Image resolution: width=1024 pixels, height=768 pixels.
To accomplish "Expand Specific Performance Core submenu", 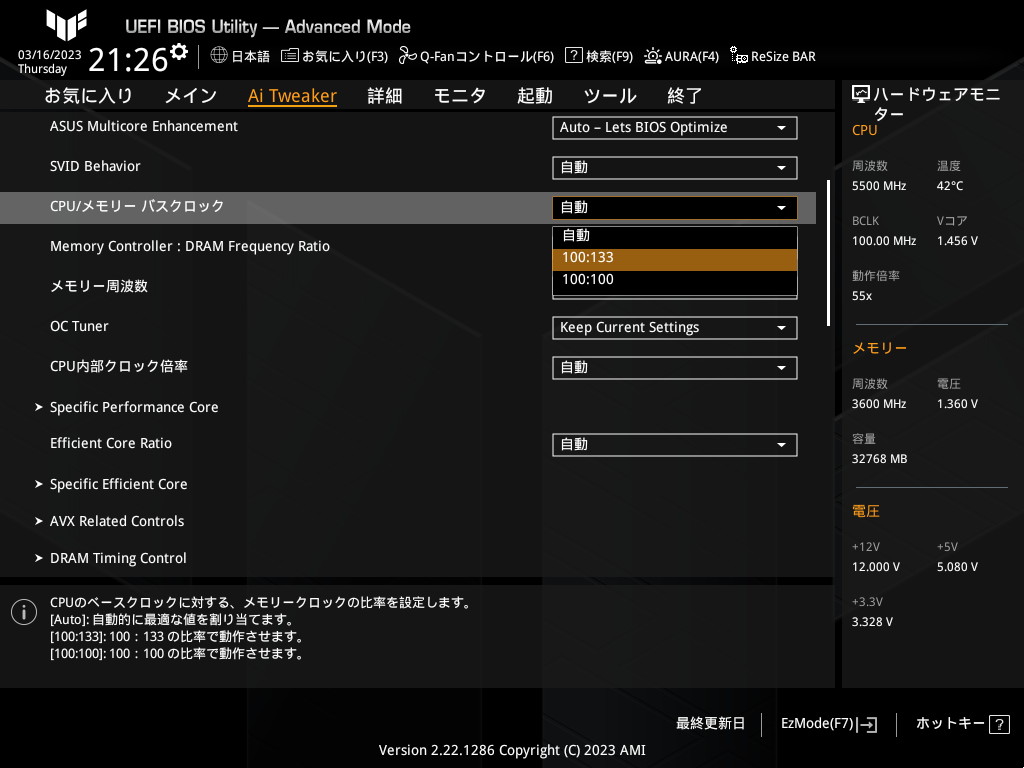I will pos(134,408).
